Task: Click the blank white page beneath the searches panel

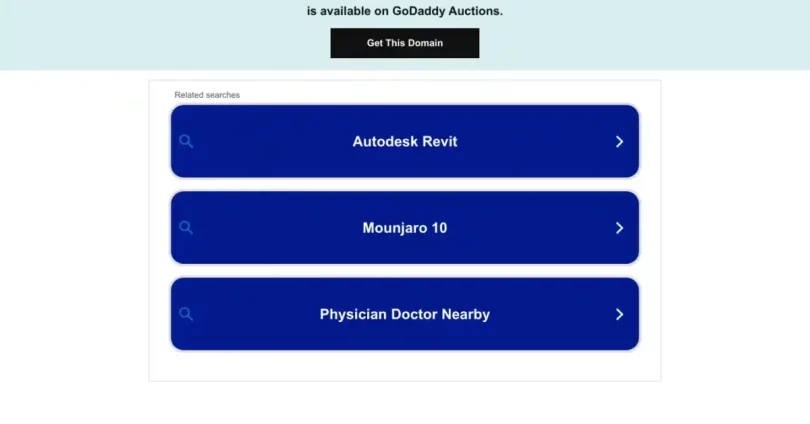Action: pos(404,403)
